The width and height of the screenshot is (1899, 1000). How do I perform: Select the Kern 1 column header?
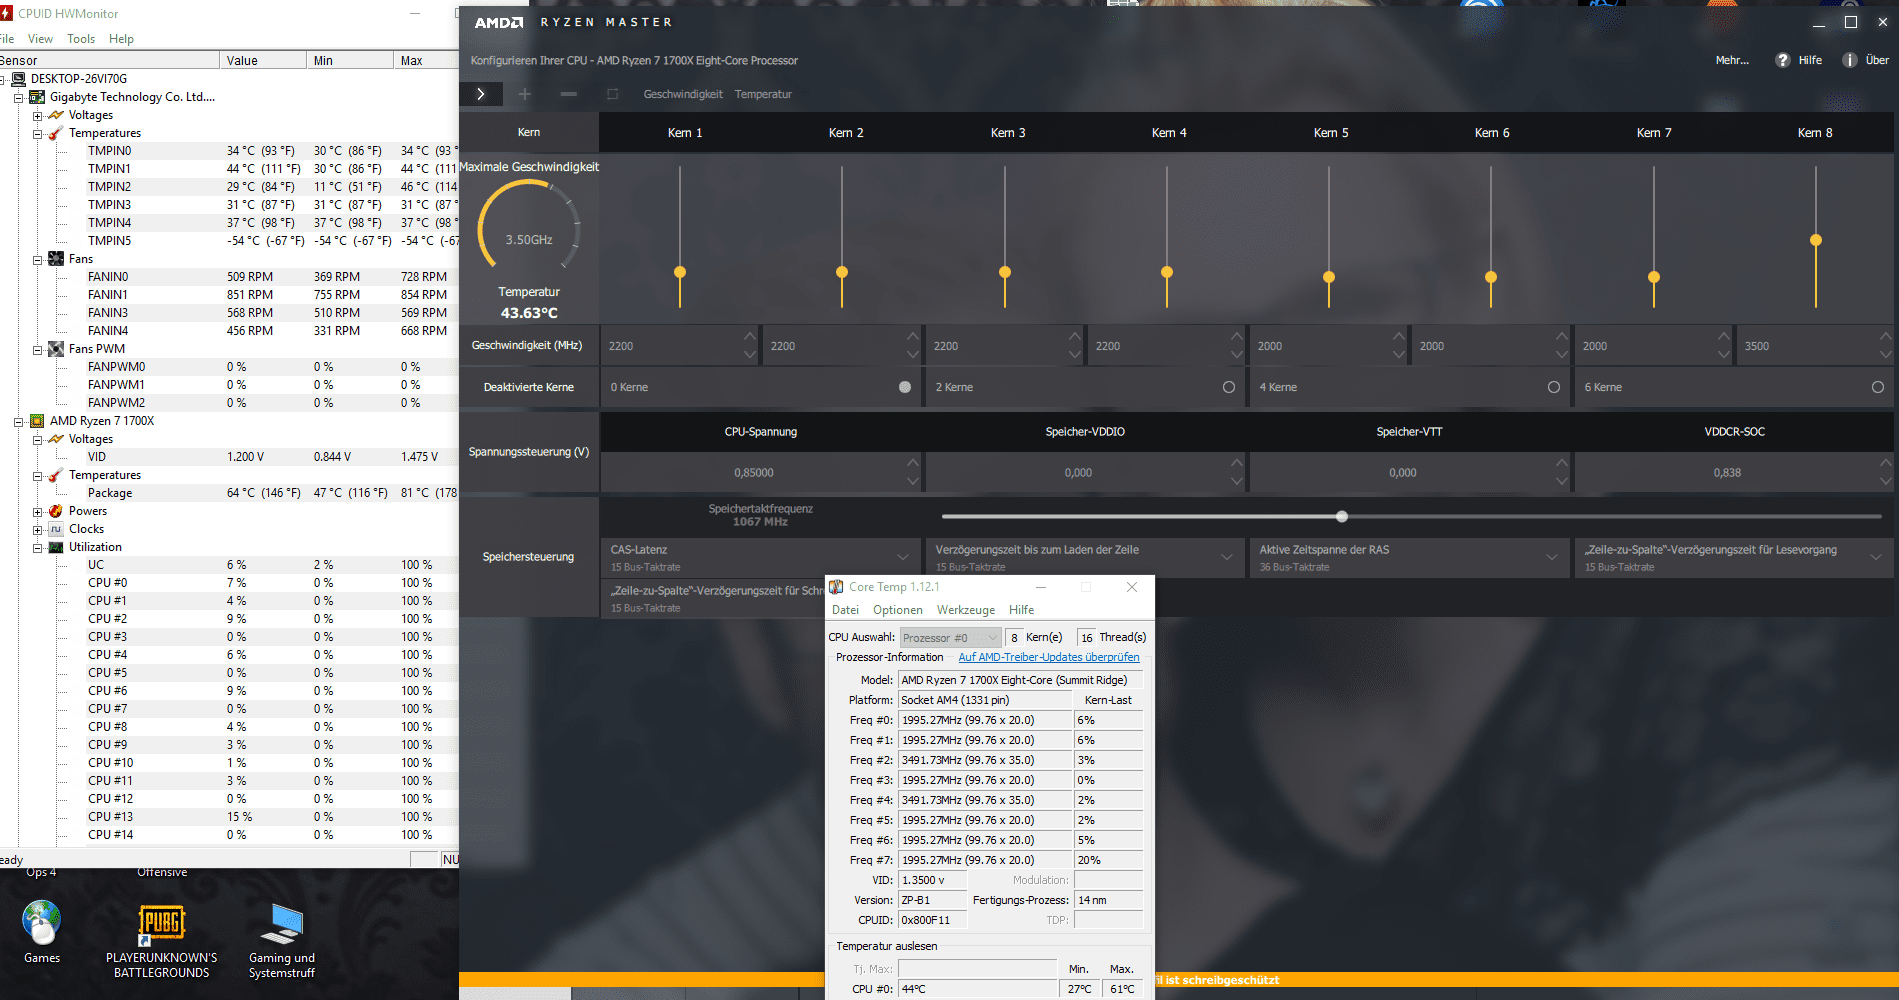click(685, 133)
